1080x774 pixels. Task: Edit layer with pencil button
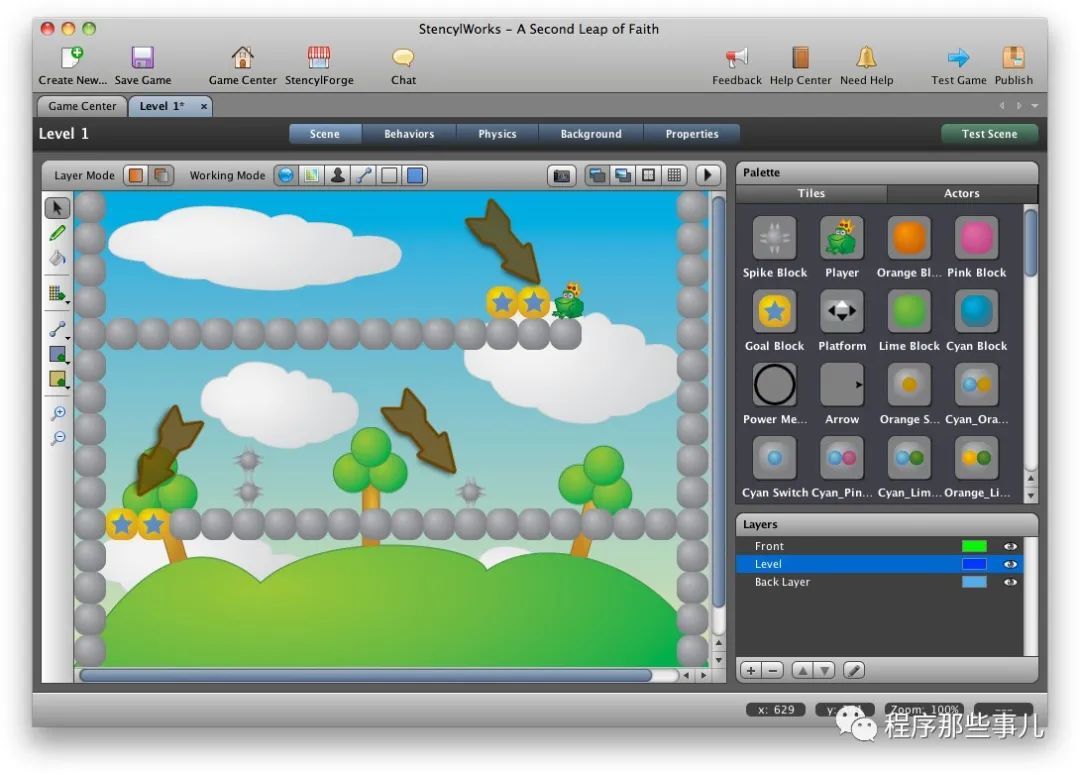click(x=853, y=670)
